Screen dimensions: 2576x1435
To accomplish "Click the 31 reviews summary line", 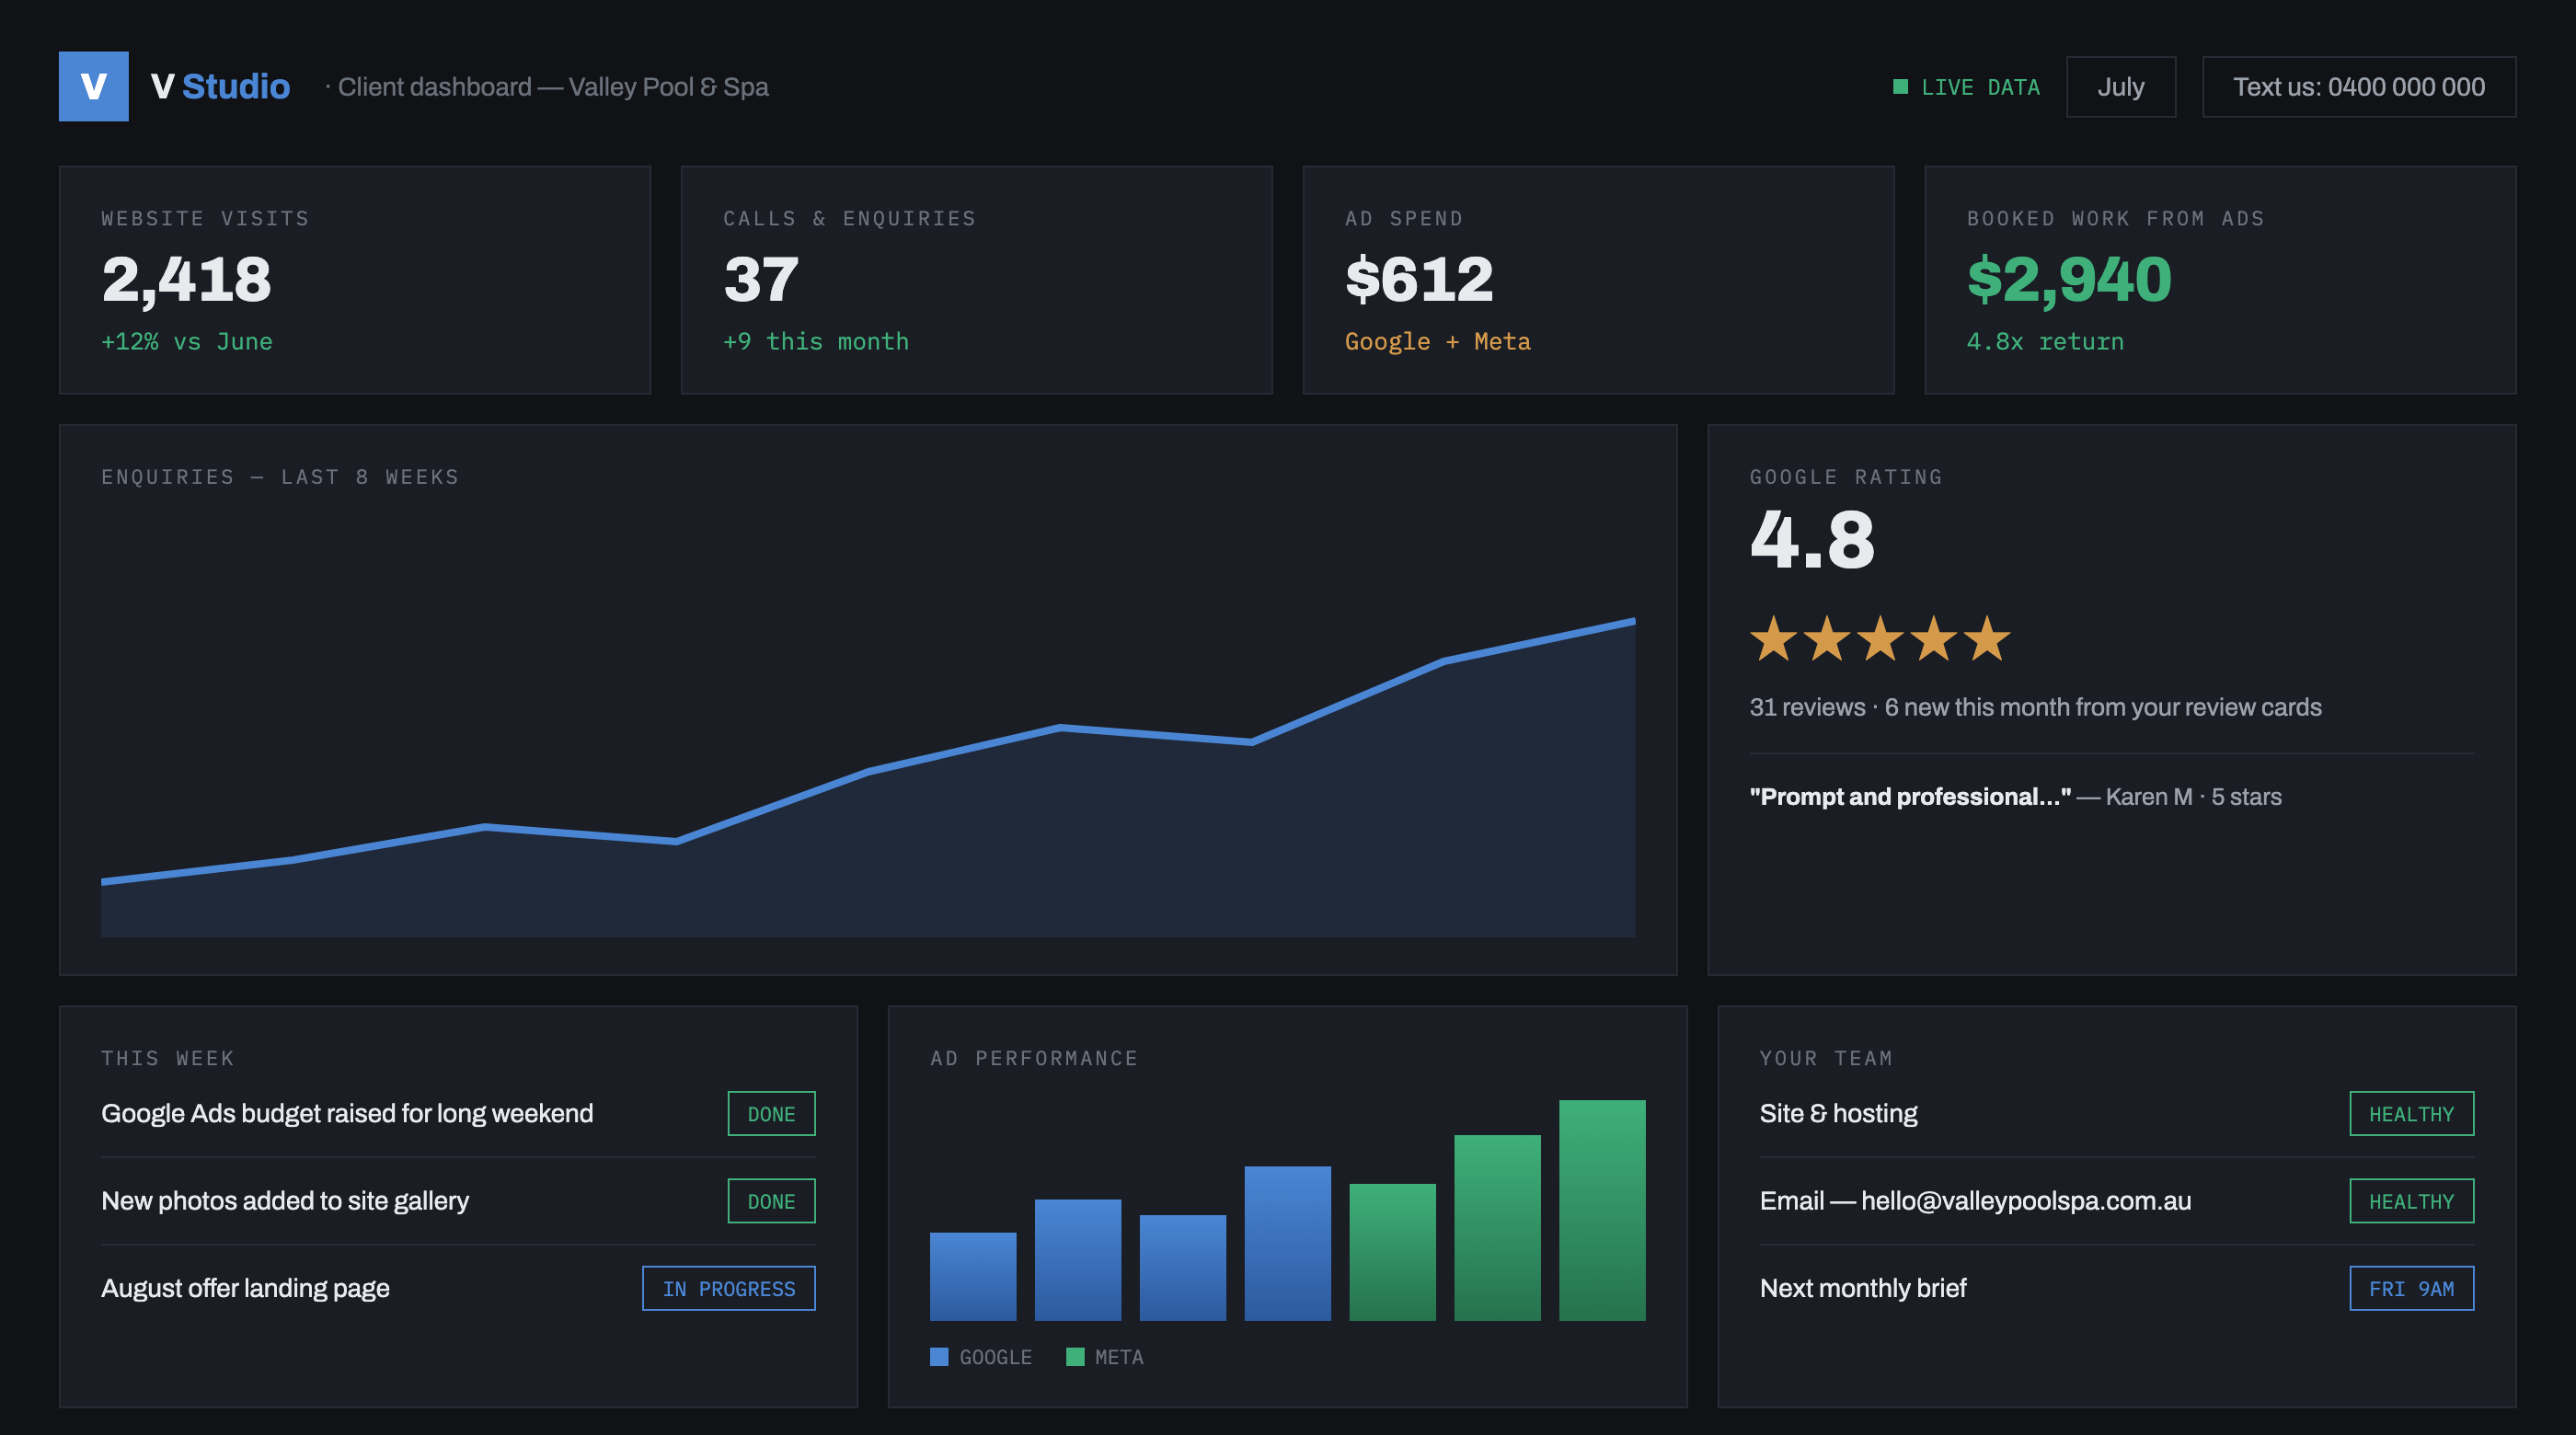I will click(2035, 707).
